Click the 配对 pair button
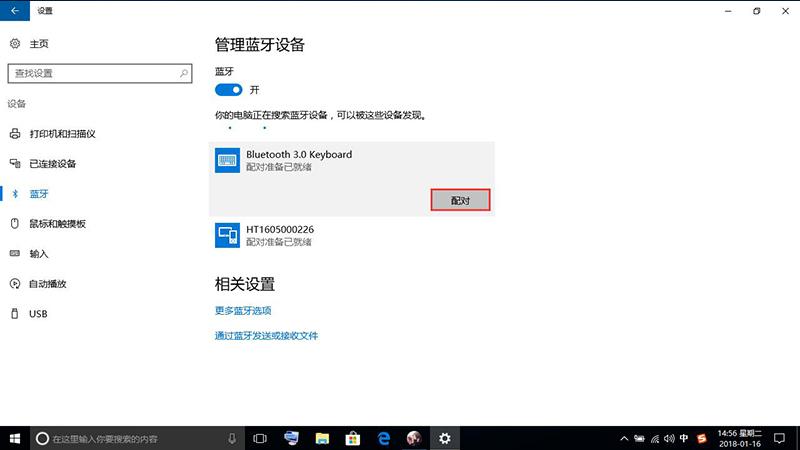Image resolution: width=800 pixels, height=450 pixels. click(x=460, y=200)
